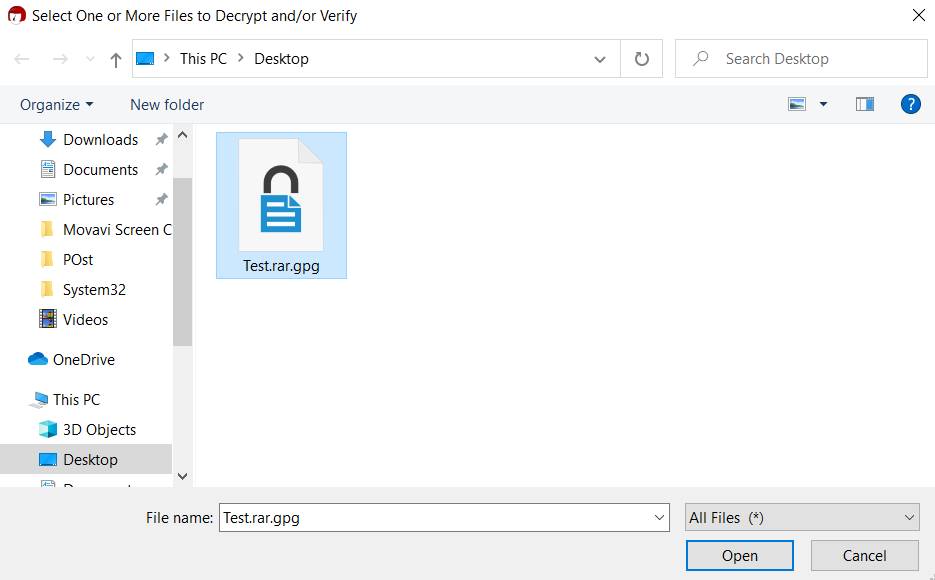This screenshot has height=580, width=935.
Task: Click the Test.rar.gpg file name label
Action: tap(281, 266)
